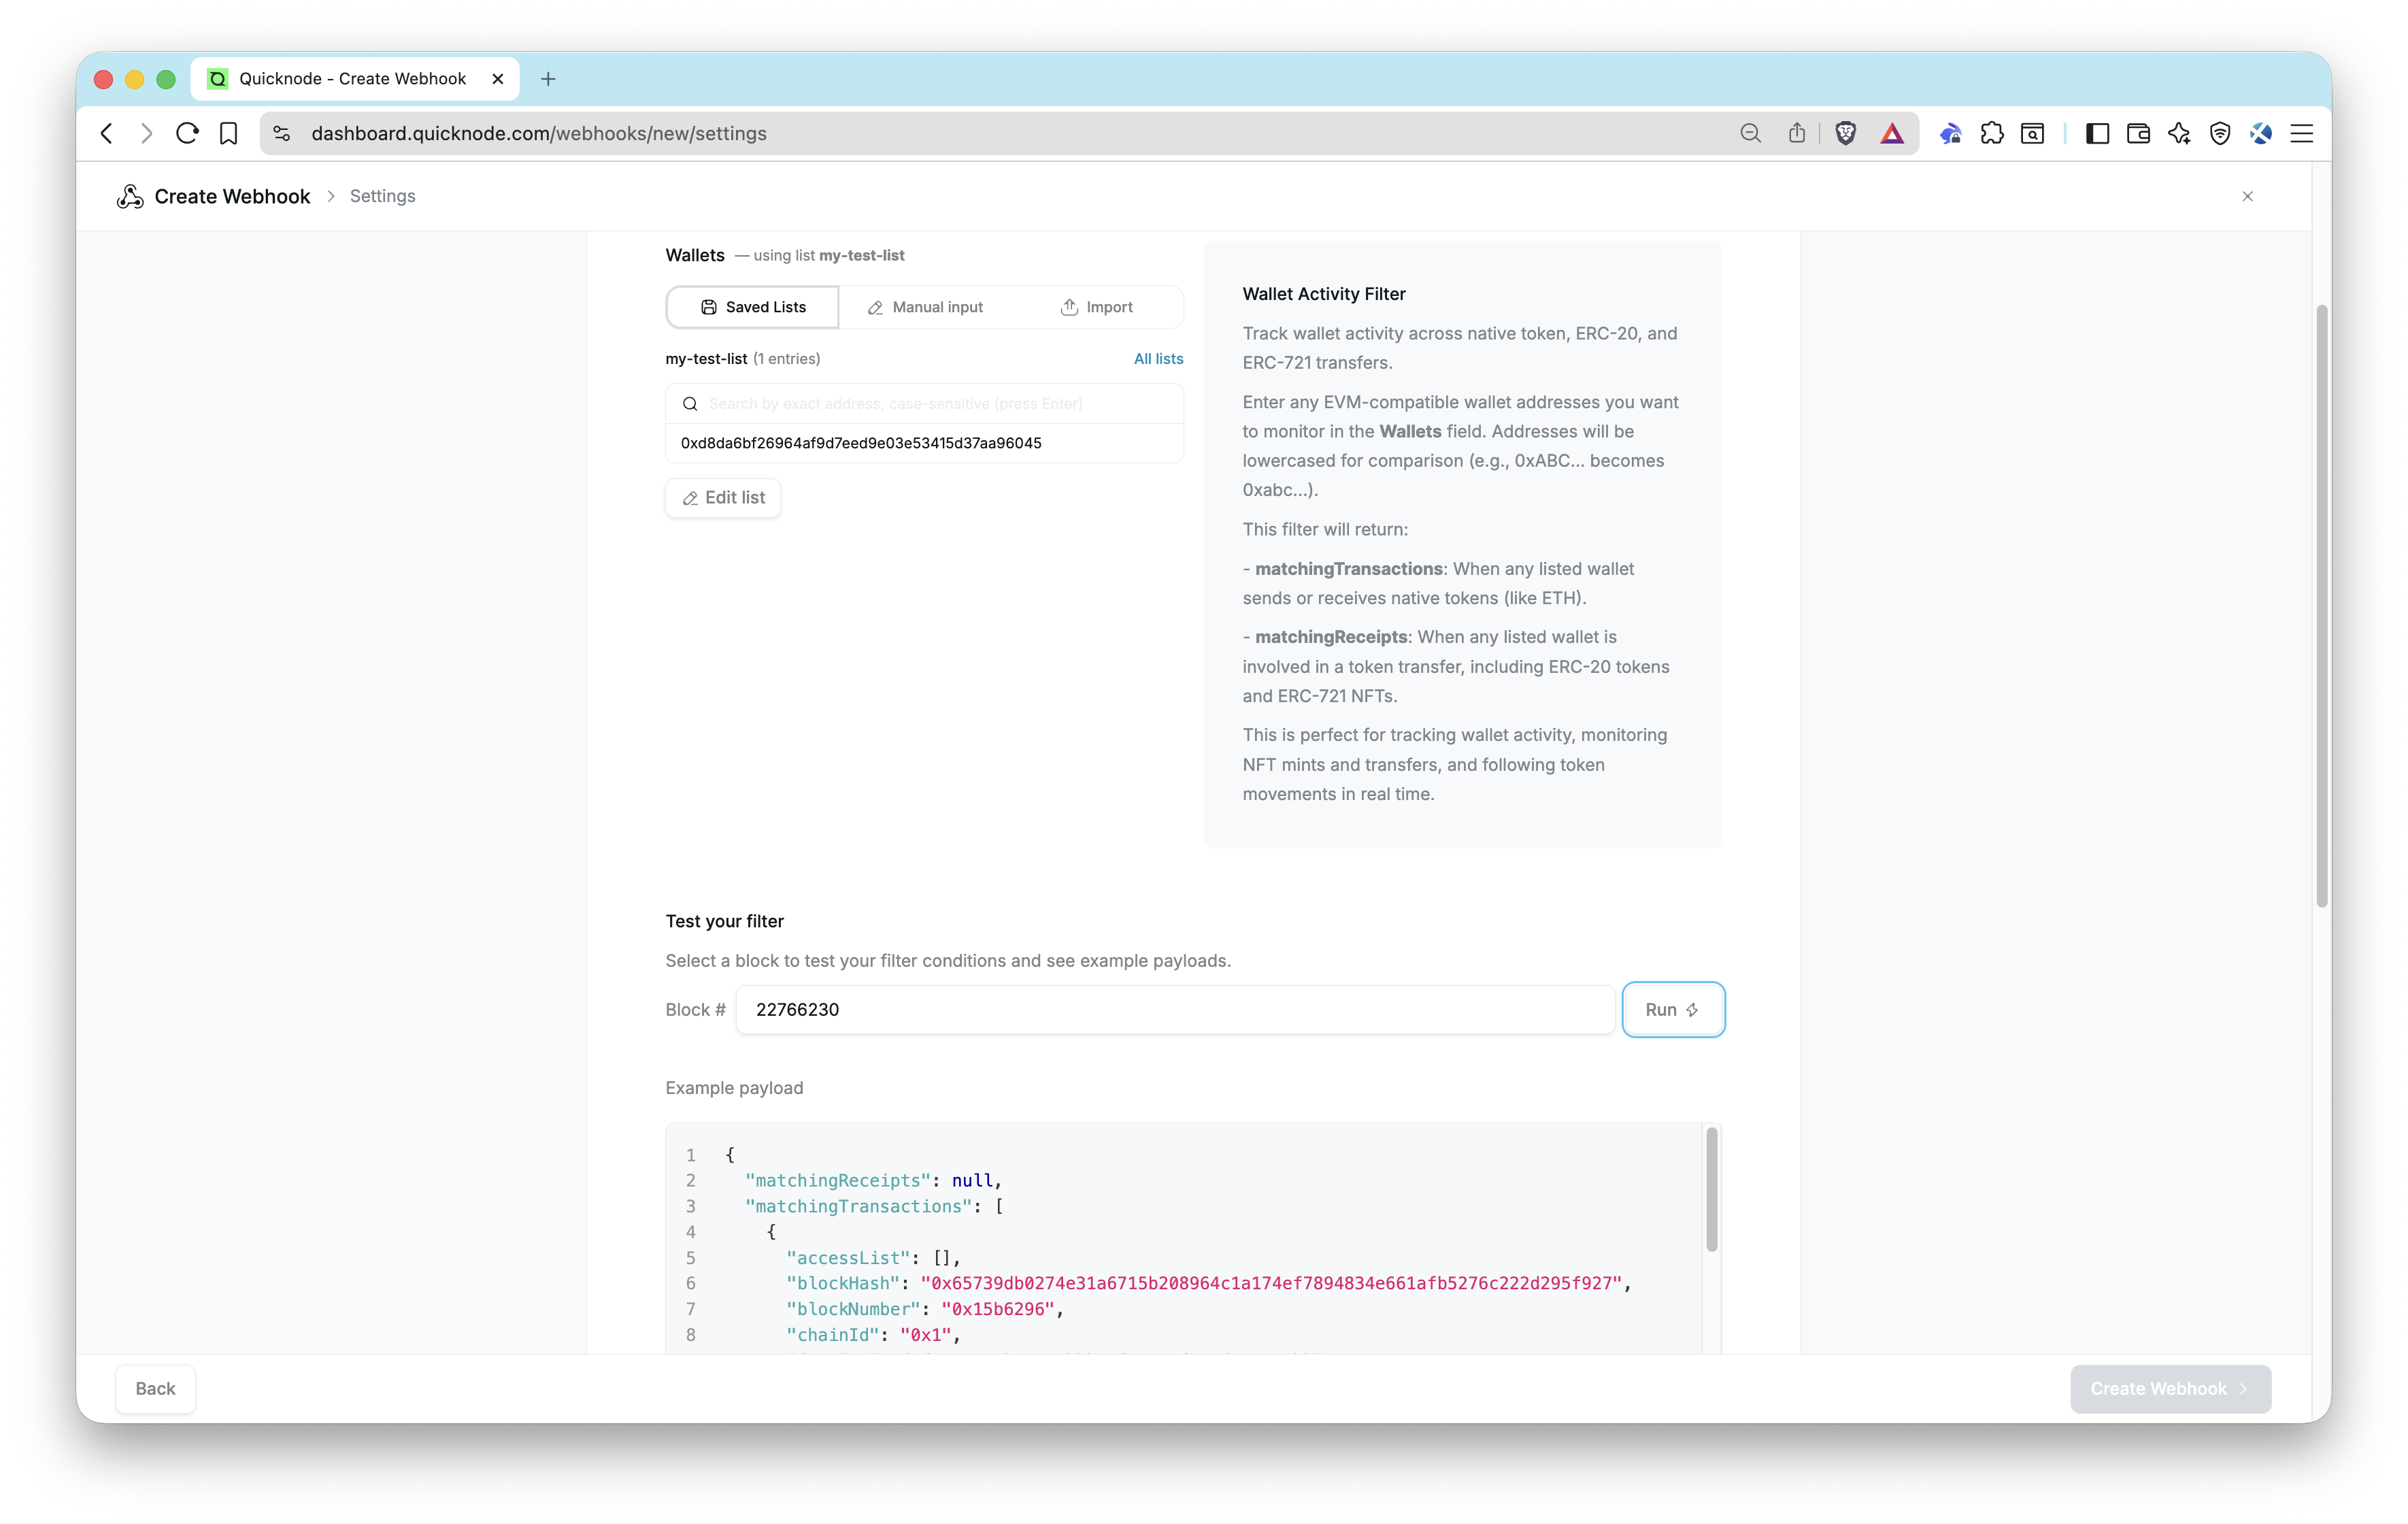Open the Brave sidebar panel icon
The width and height of the screenshot is (2408, 1524).
[x=2097, y=133]
